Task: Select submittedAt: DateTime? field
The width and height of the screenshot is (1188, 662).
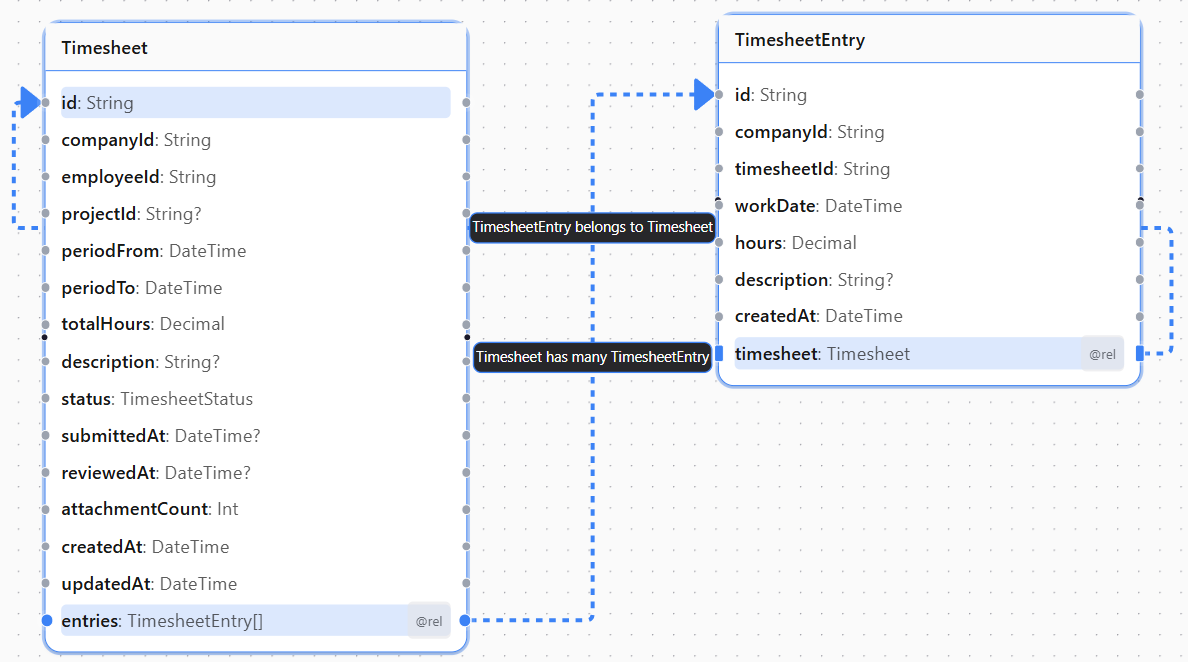Action: (x=256, y=436)
